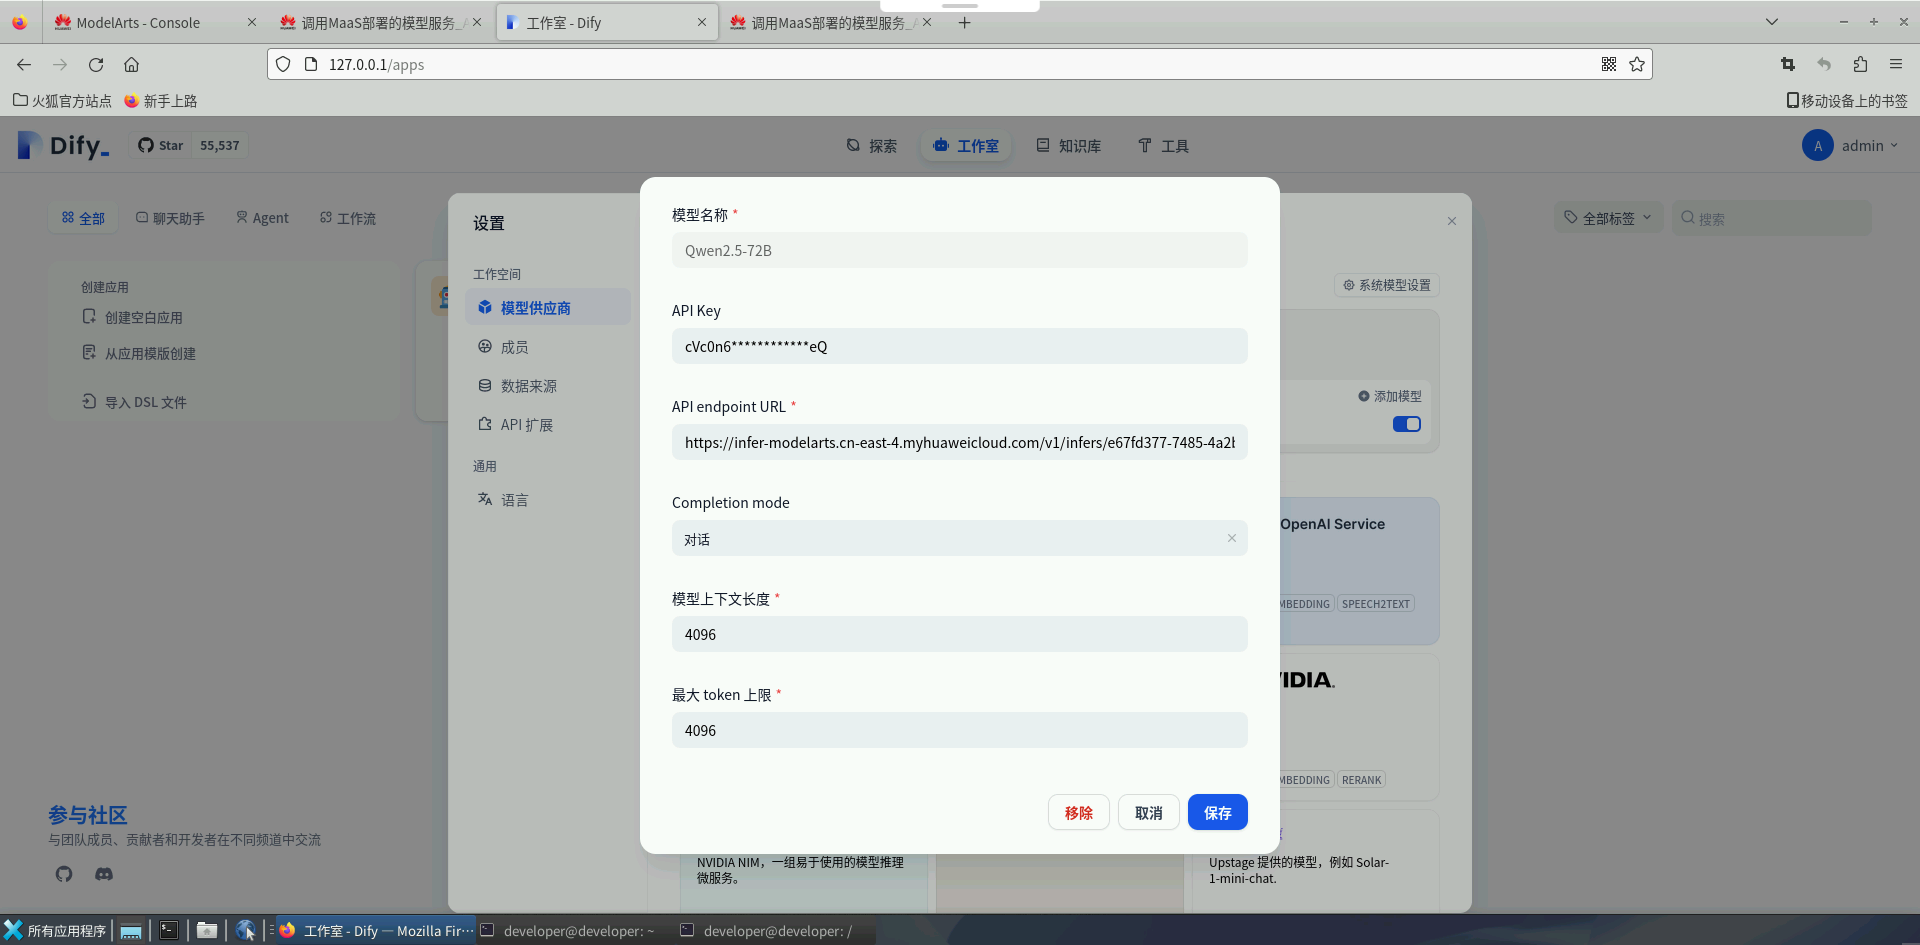
Task: Close the 工作室 - Dify browser tab
Action: click(x=701, y=22)
